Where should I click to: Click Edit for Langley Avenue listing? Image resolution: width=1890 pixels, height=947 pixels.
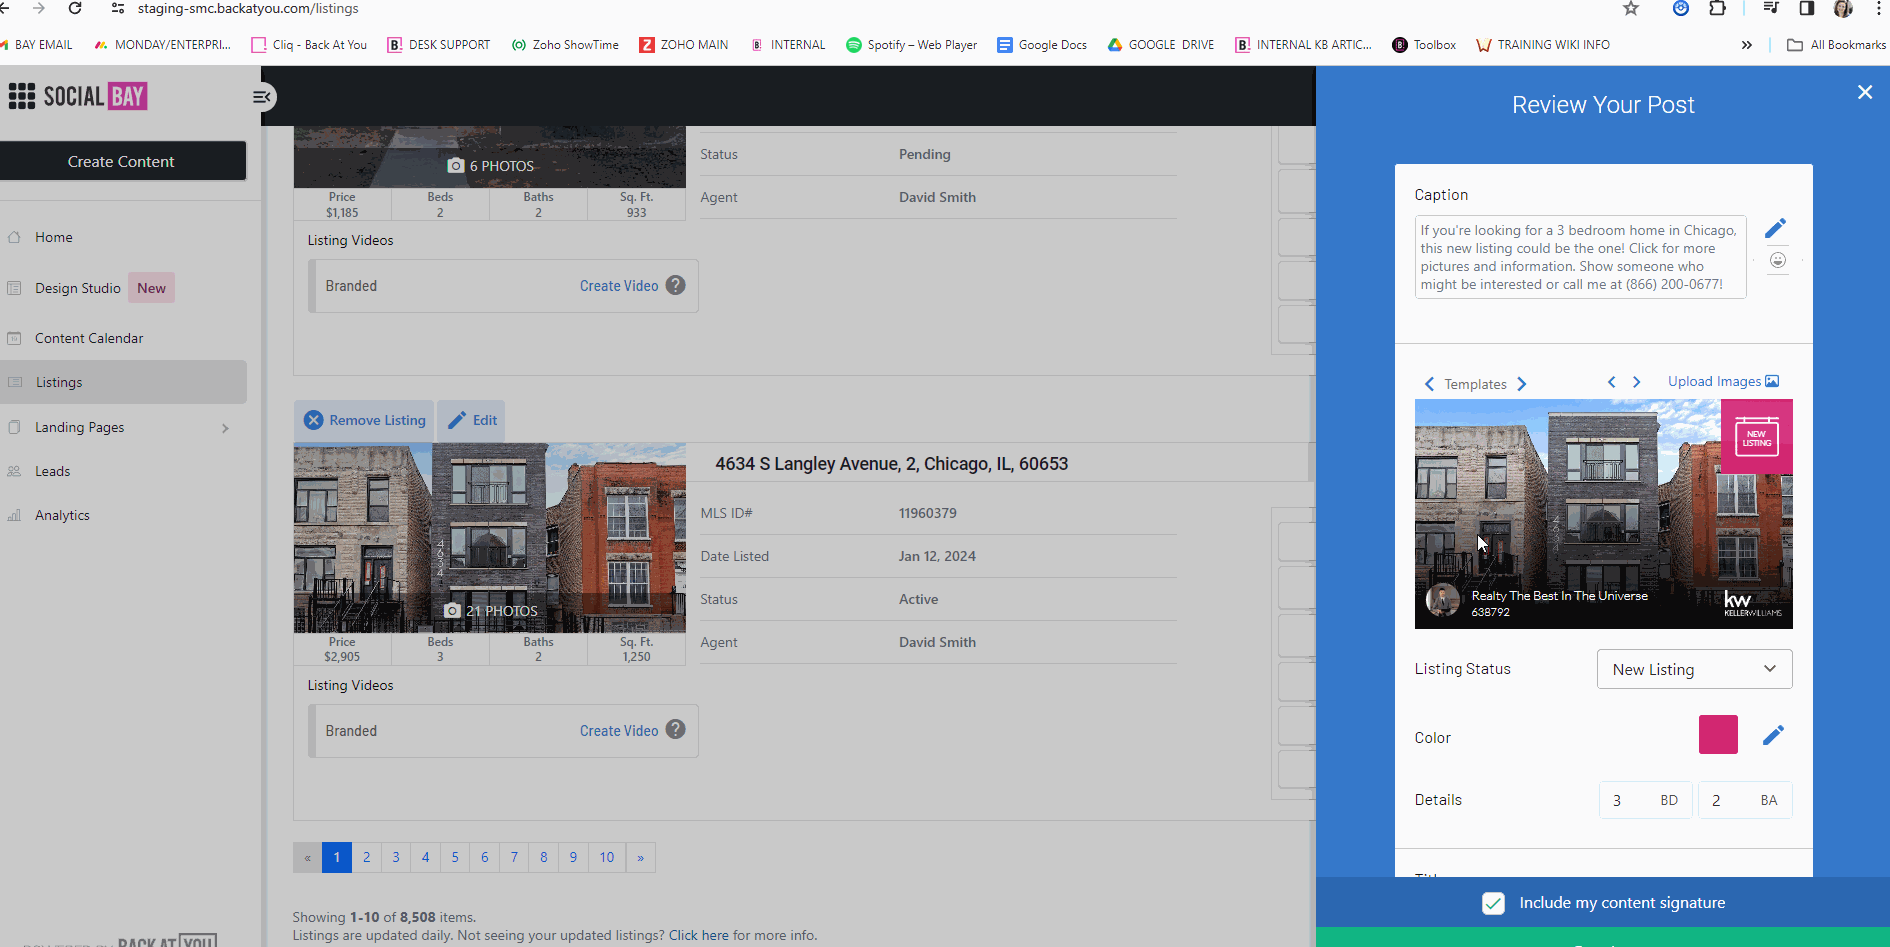click(x=471, y=420)
